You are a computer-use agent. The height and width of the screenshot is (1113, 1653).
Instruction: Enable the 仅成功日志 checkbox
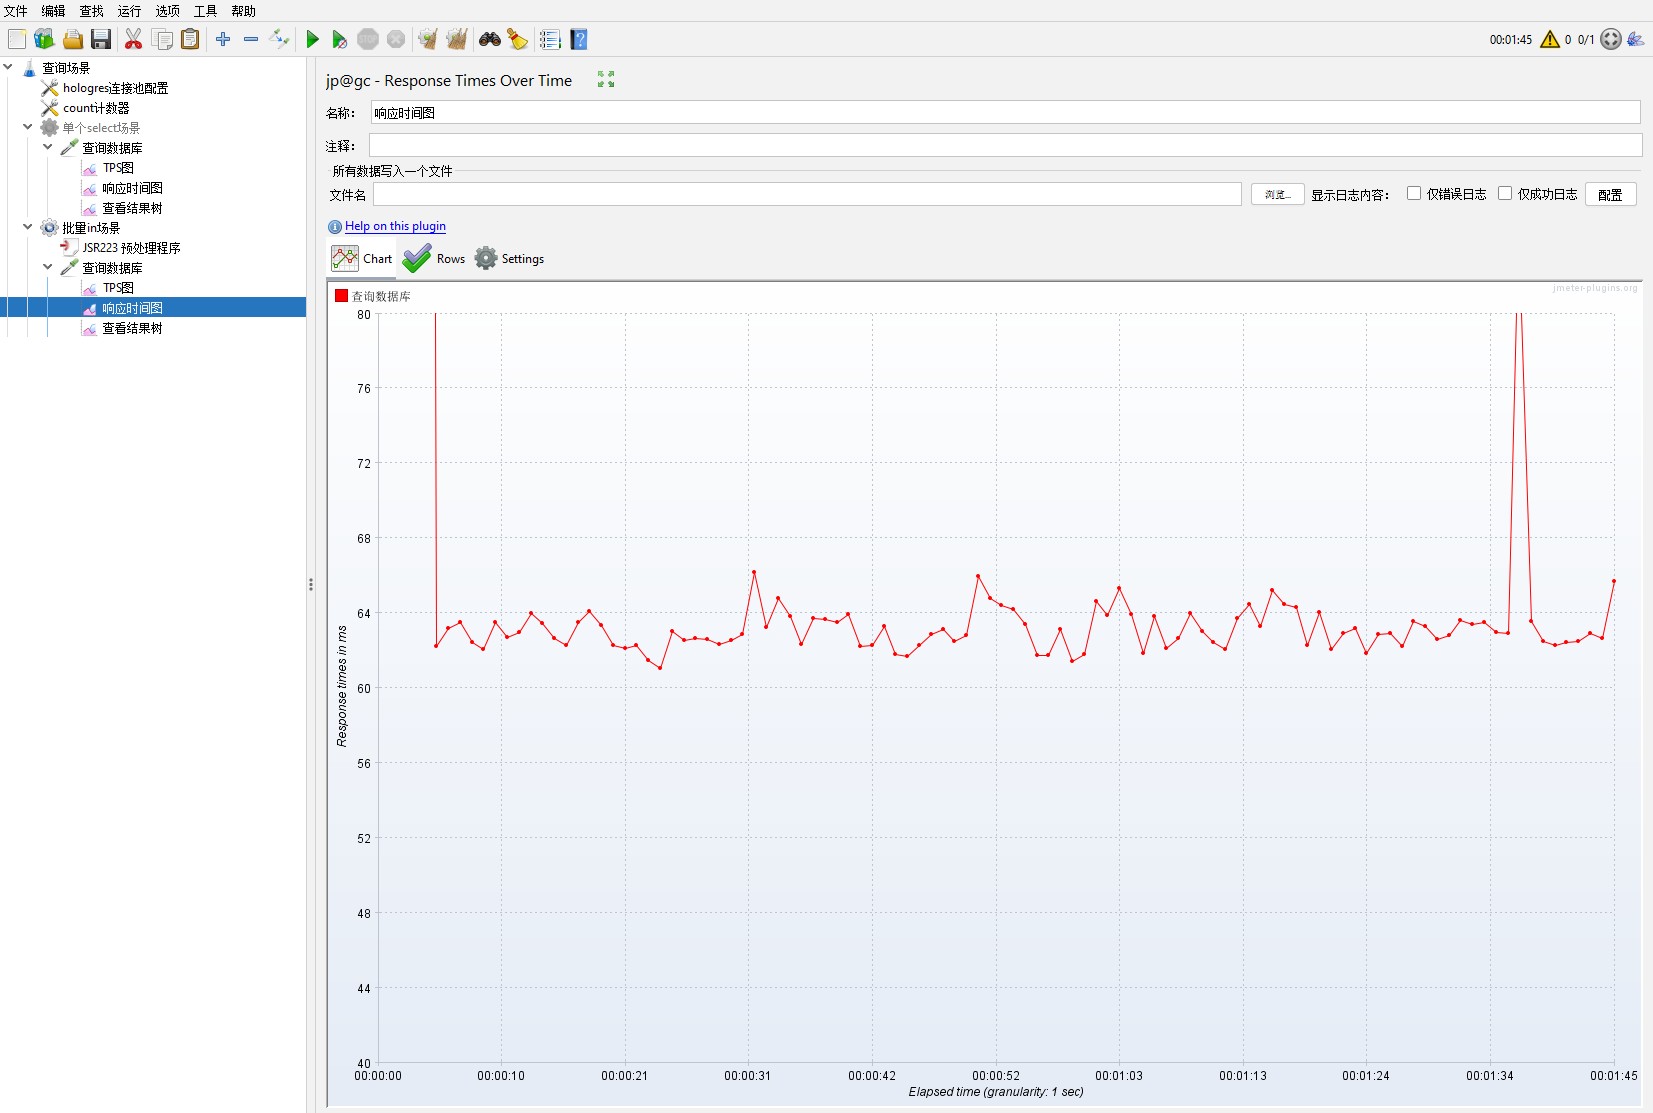point(1505,193)
